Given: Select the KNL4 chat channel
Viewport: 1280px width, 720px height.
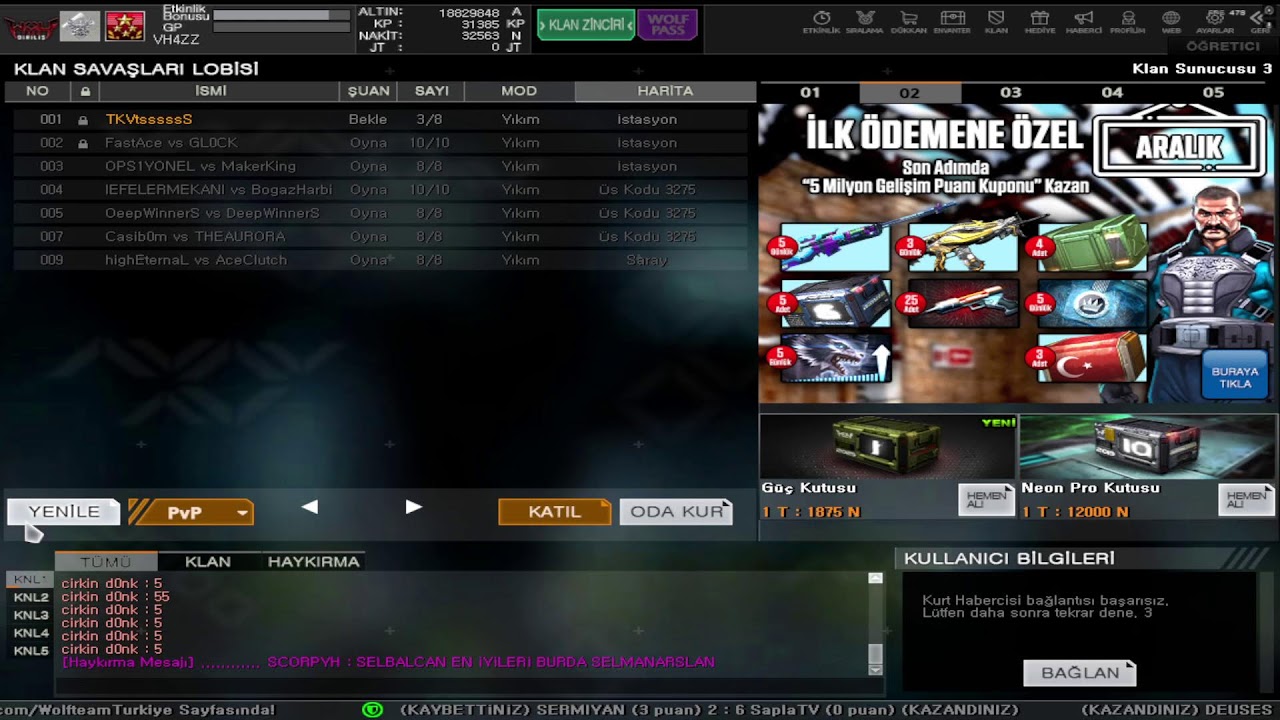Looking at the screenshot, I should pyautogui.click(x=30, y=633).
